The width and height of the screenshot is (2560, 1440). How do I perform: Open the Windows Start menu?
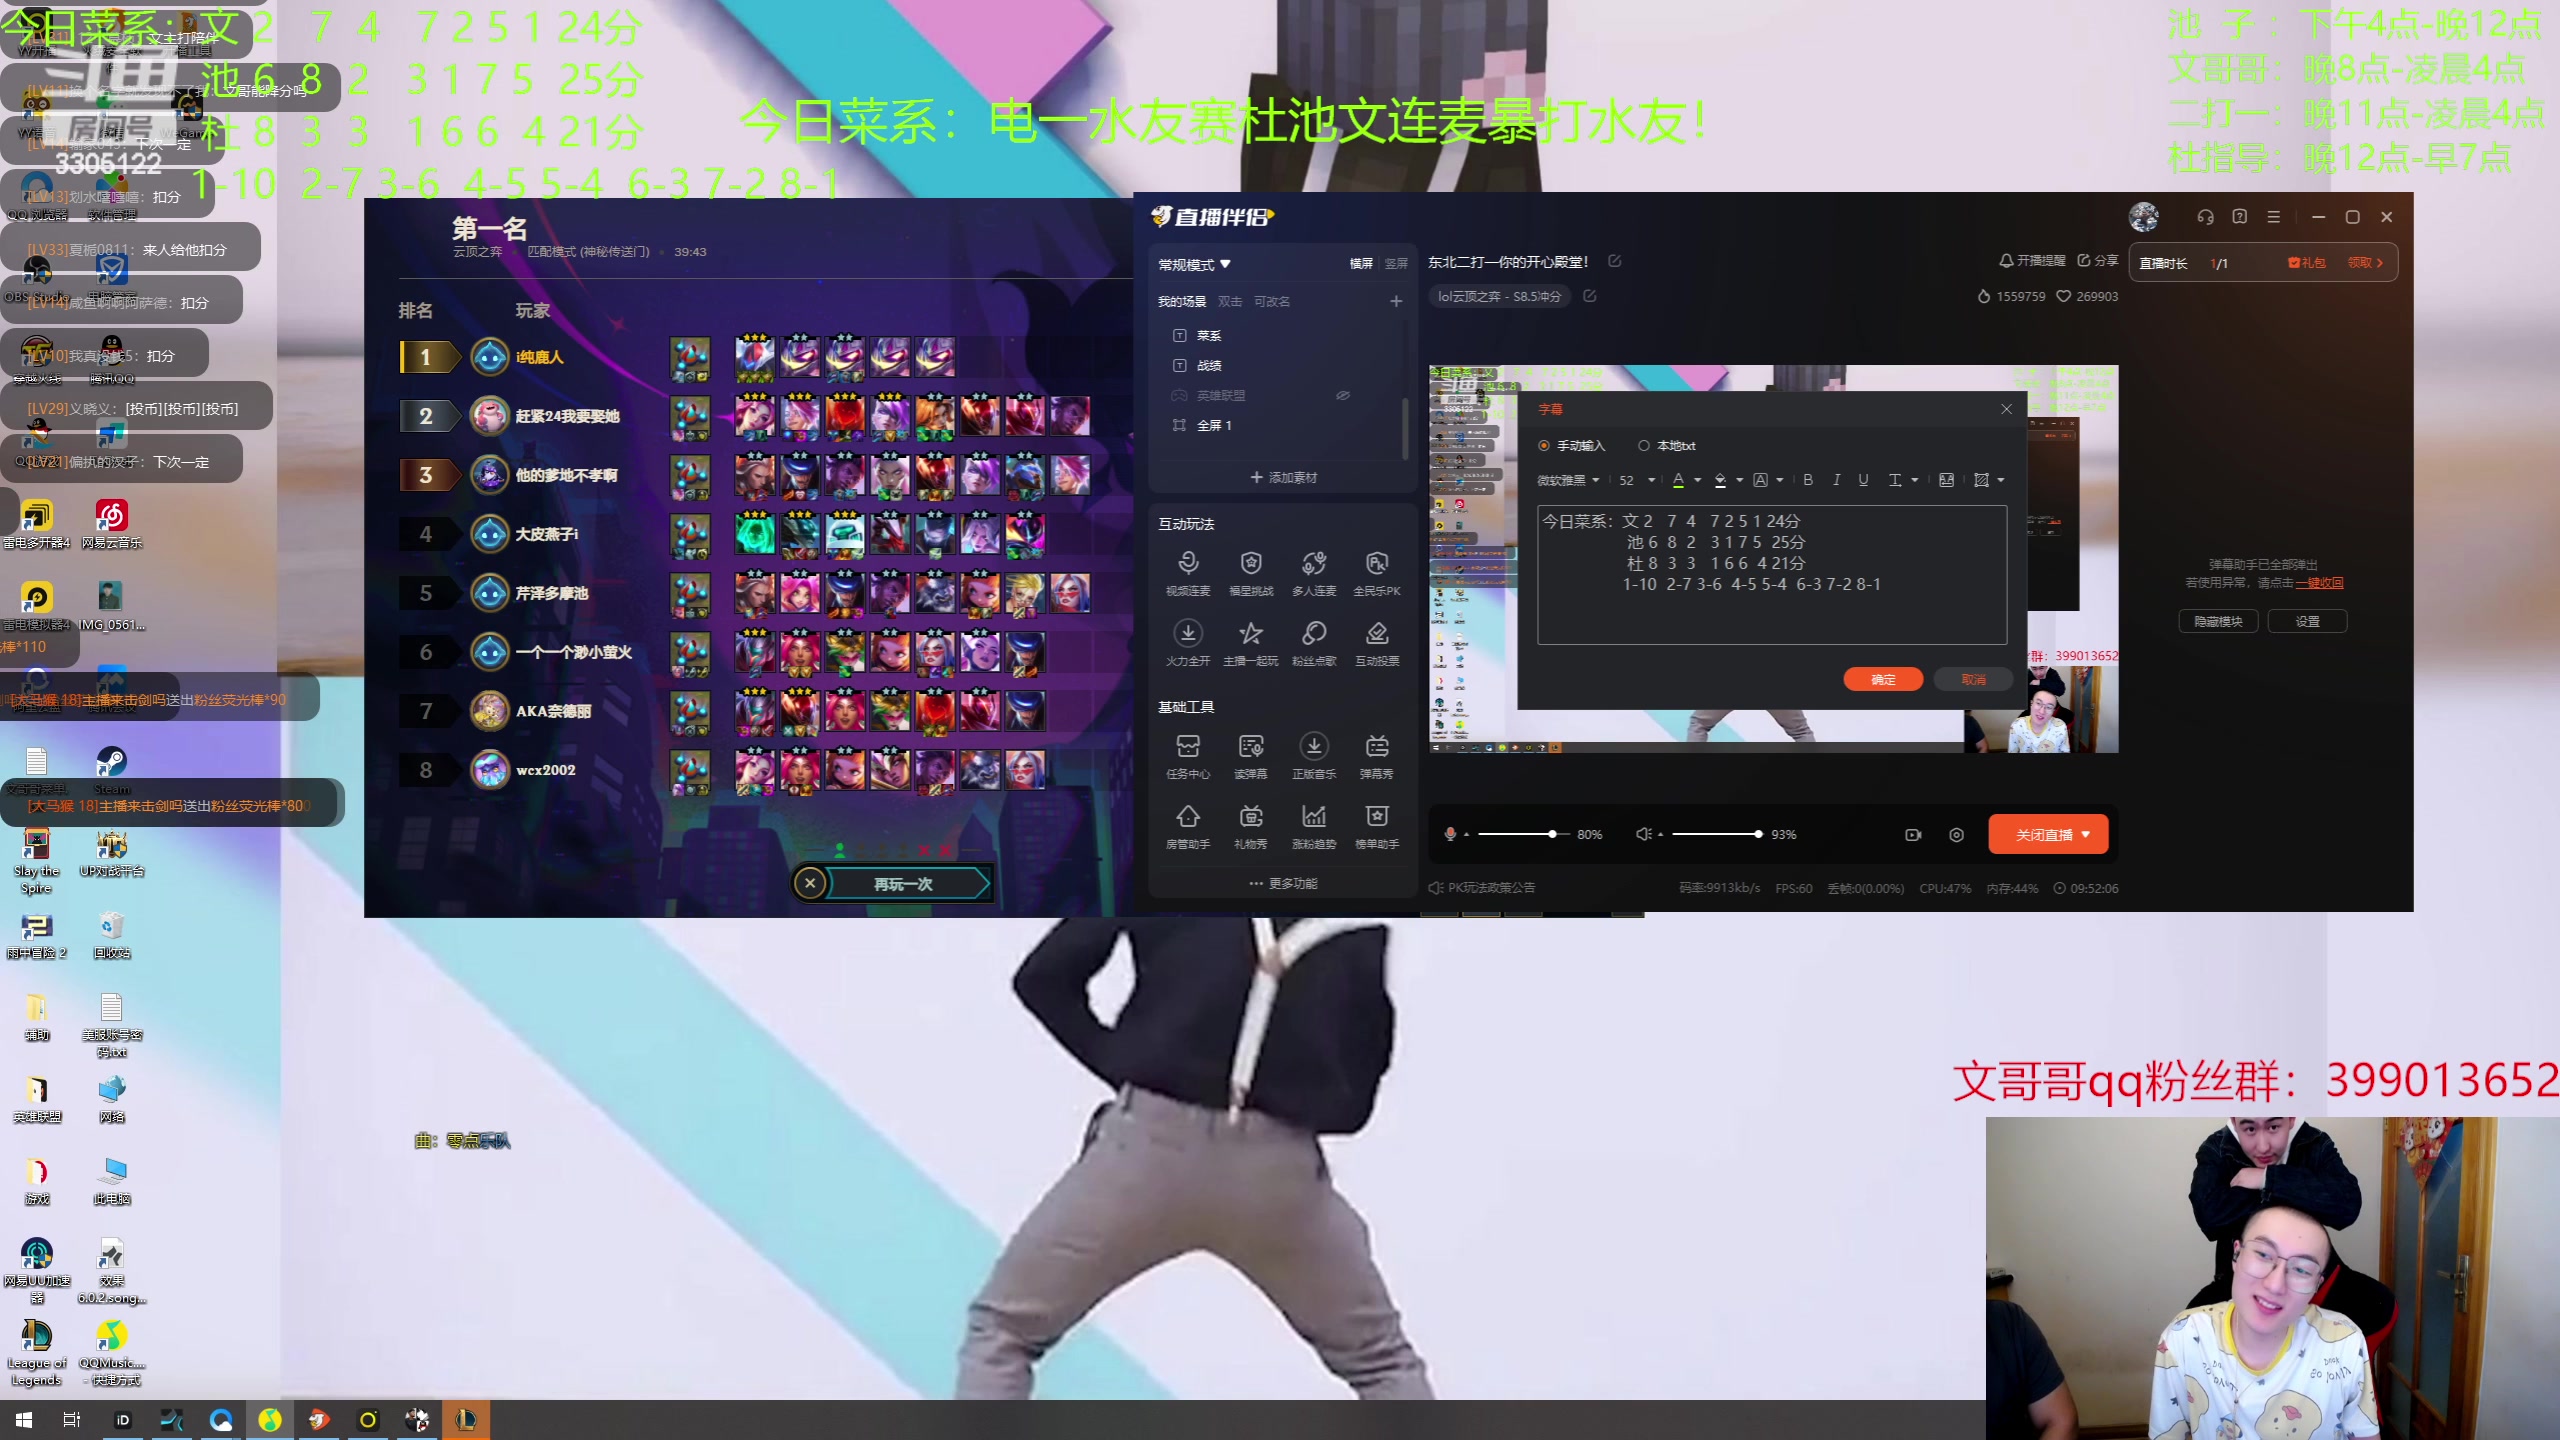pos(24,1420)
